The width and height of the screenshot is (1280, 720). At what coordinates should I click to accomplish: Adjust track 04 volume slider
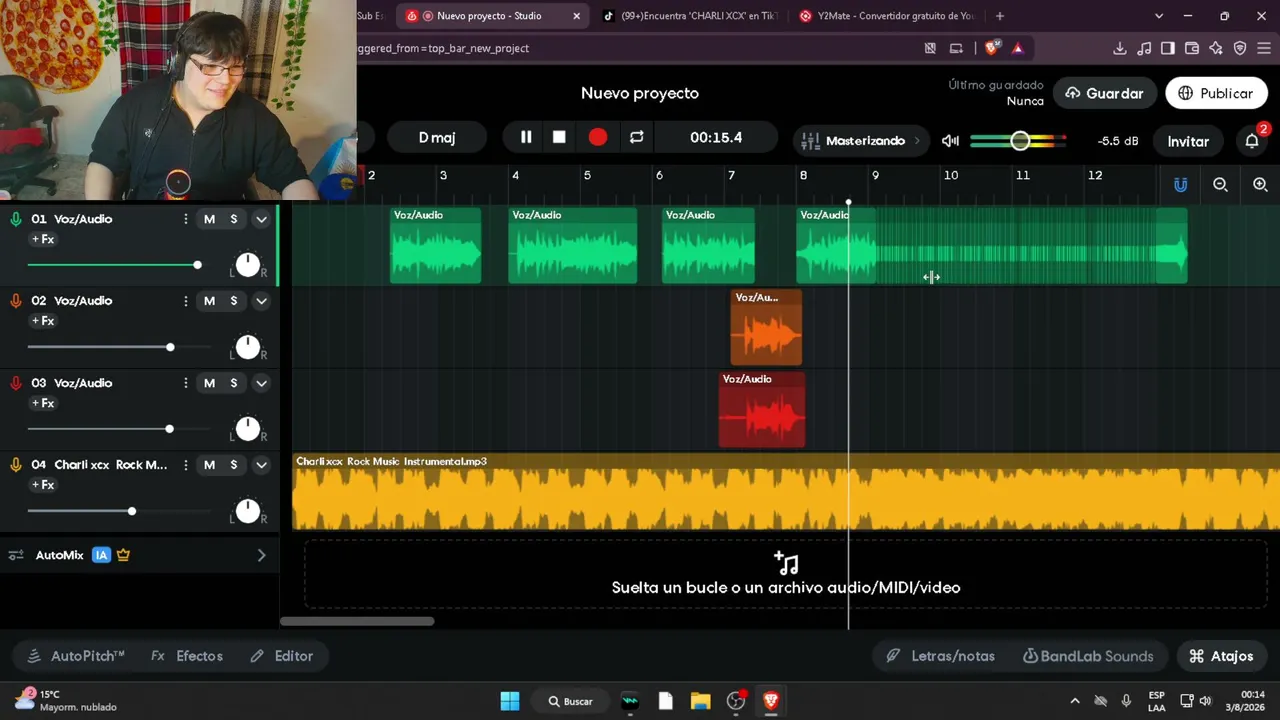[131, 511]
